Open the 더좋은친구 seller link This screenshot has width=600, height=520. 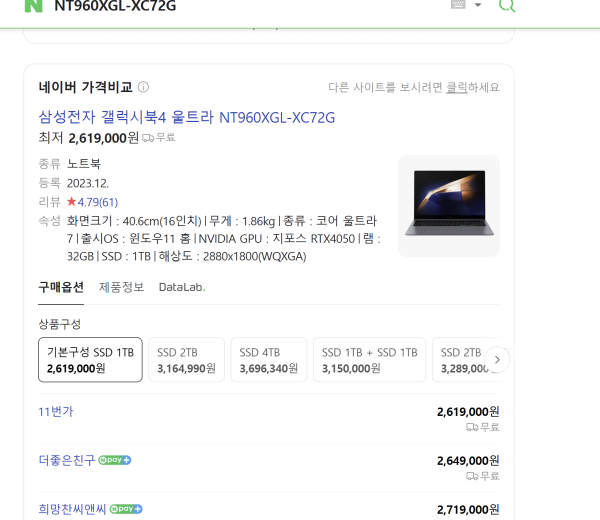67,460
